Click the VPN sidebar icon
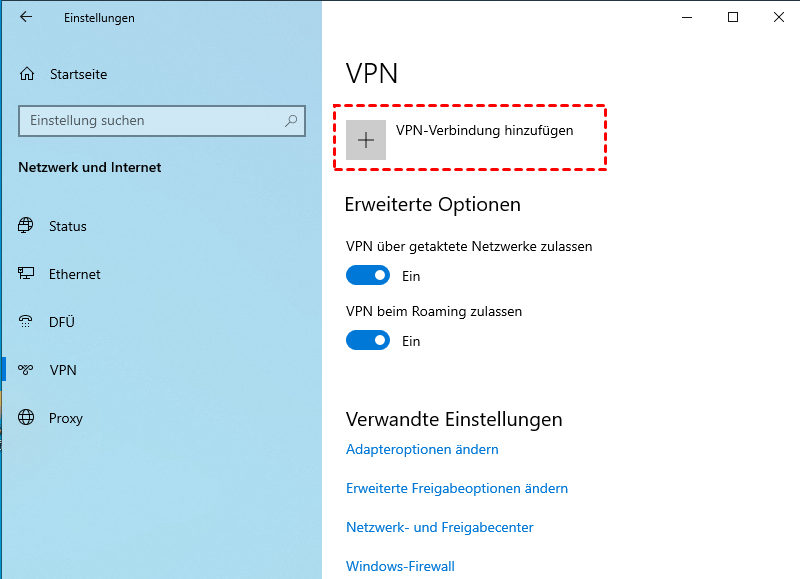800x579 pixels. pos(27,370)
